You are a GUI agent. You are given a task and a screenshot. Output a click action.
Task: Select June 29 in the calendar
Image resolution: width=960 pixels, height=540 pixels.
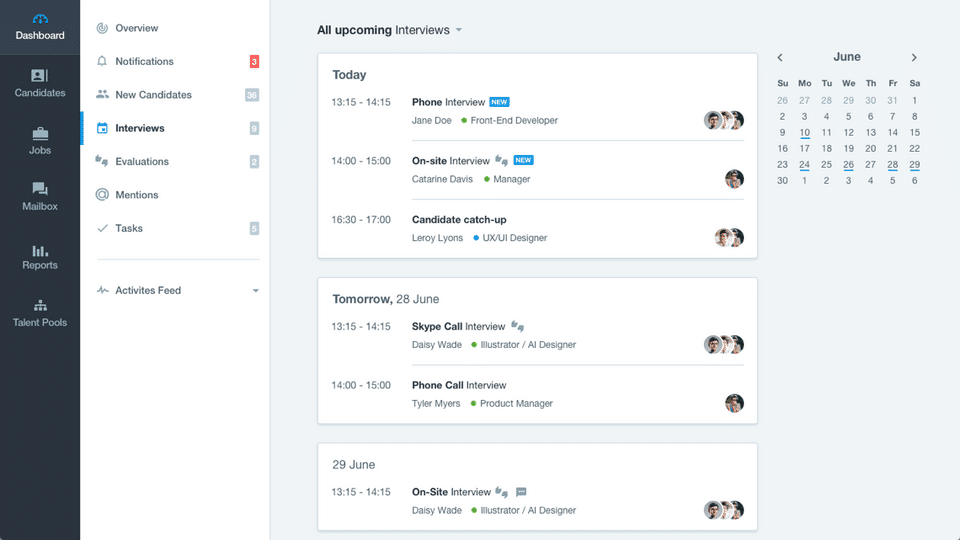pos(914,165)
